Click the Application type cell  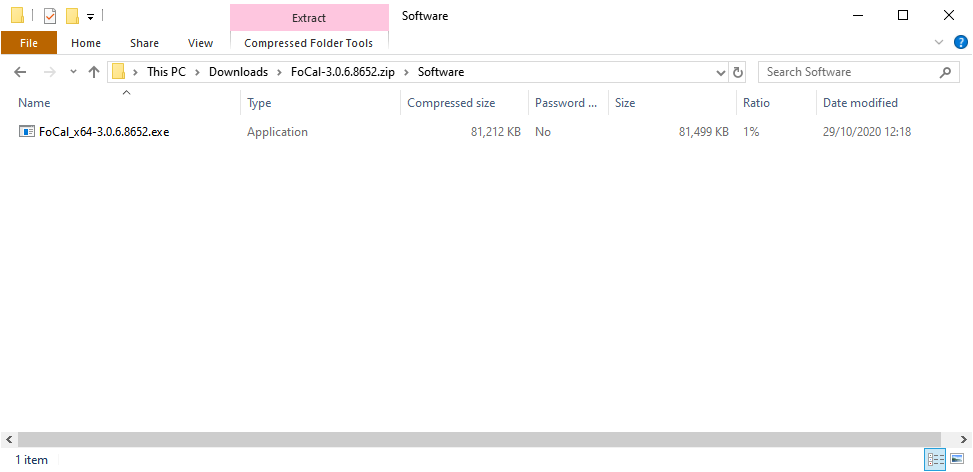pos(277,131)
